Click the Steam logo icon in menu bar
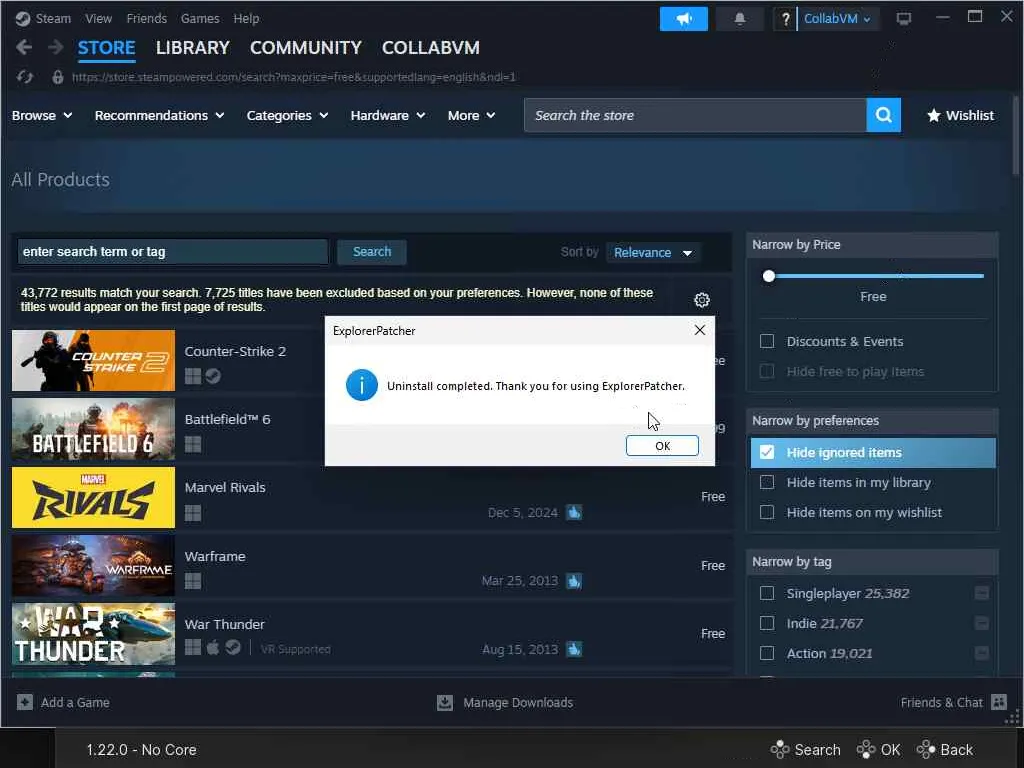The height and width of the screenshot is (768, 1024). pos(23,18)
